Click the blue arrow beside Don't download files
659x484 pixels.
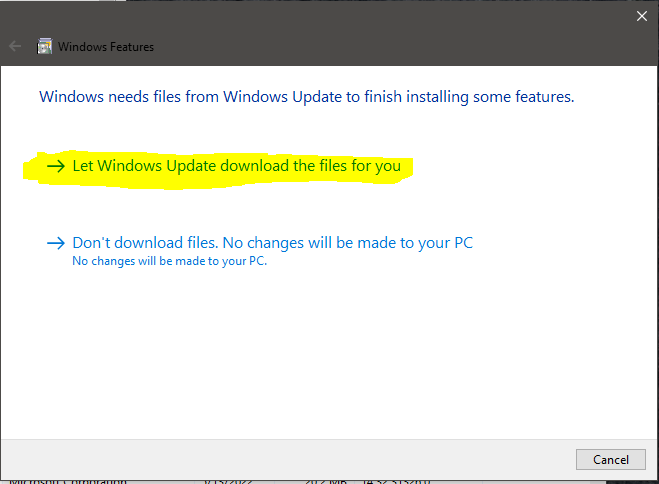[56, 243]
